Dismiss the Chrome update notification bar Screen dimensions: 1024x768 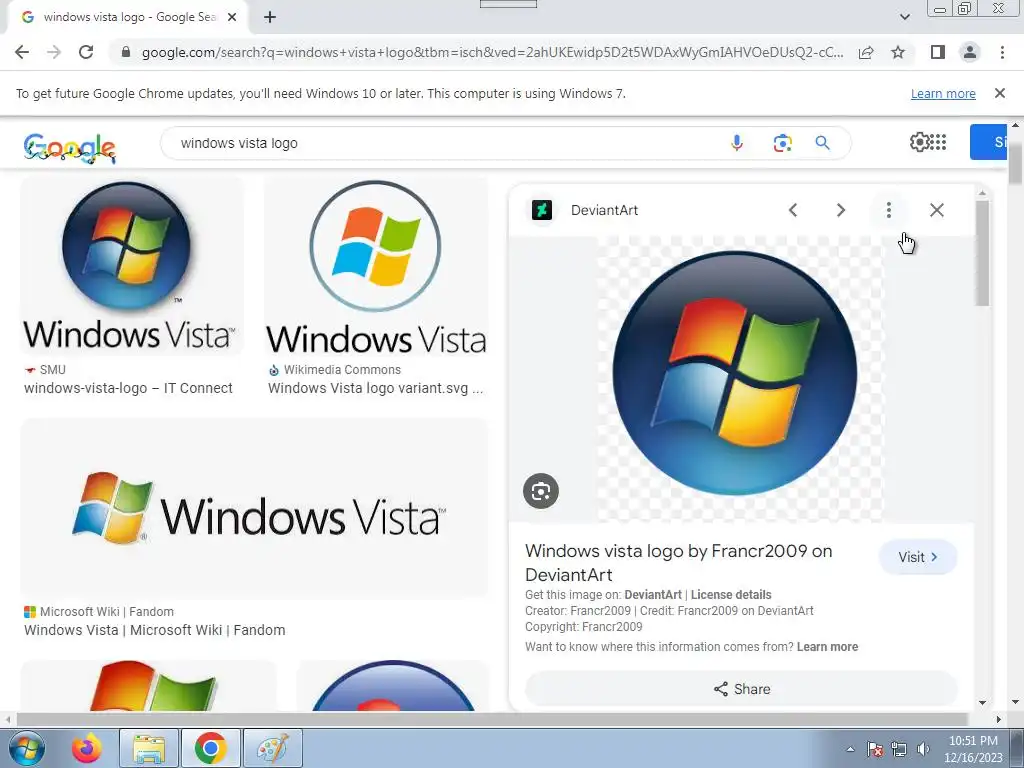(x=1000, y=93)
